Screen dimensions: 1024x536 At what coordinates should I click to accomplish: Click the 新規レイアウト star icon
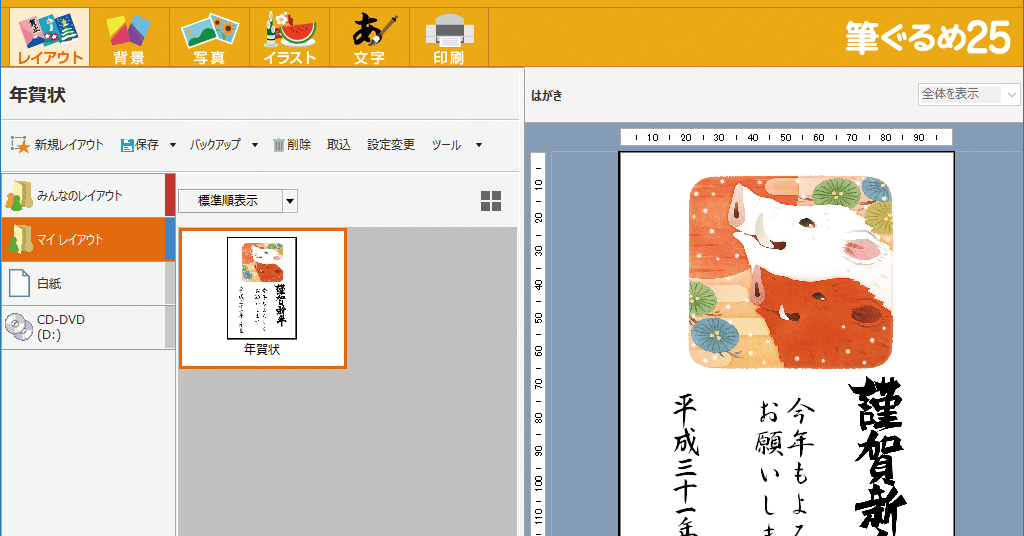(20, 144)
